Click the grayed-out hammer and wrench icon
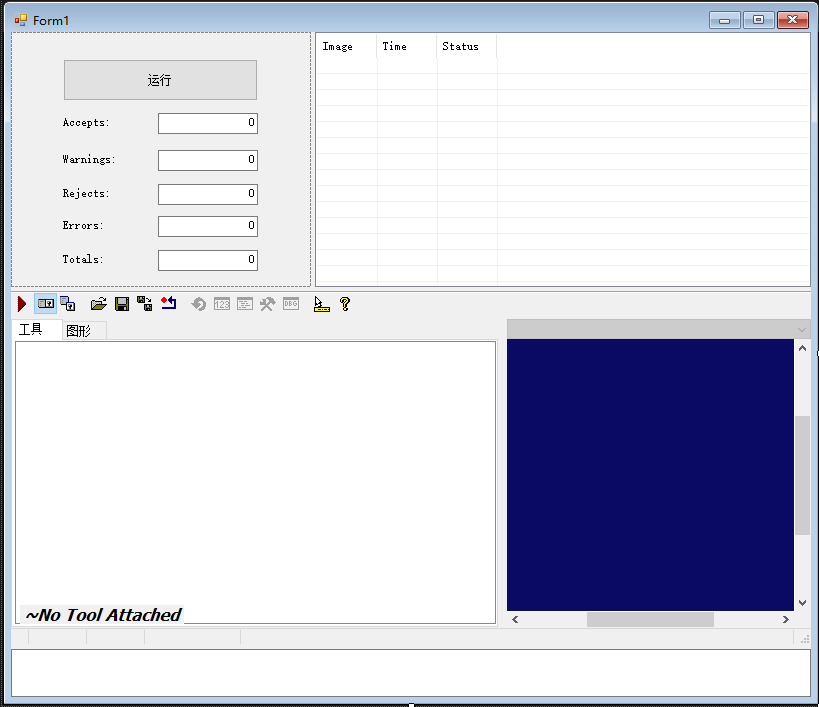The height and width of the screenshot is (707, 819). [x=267, y=304]
